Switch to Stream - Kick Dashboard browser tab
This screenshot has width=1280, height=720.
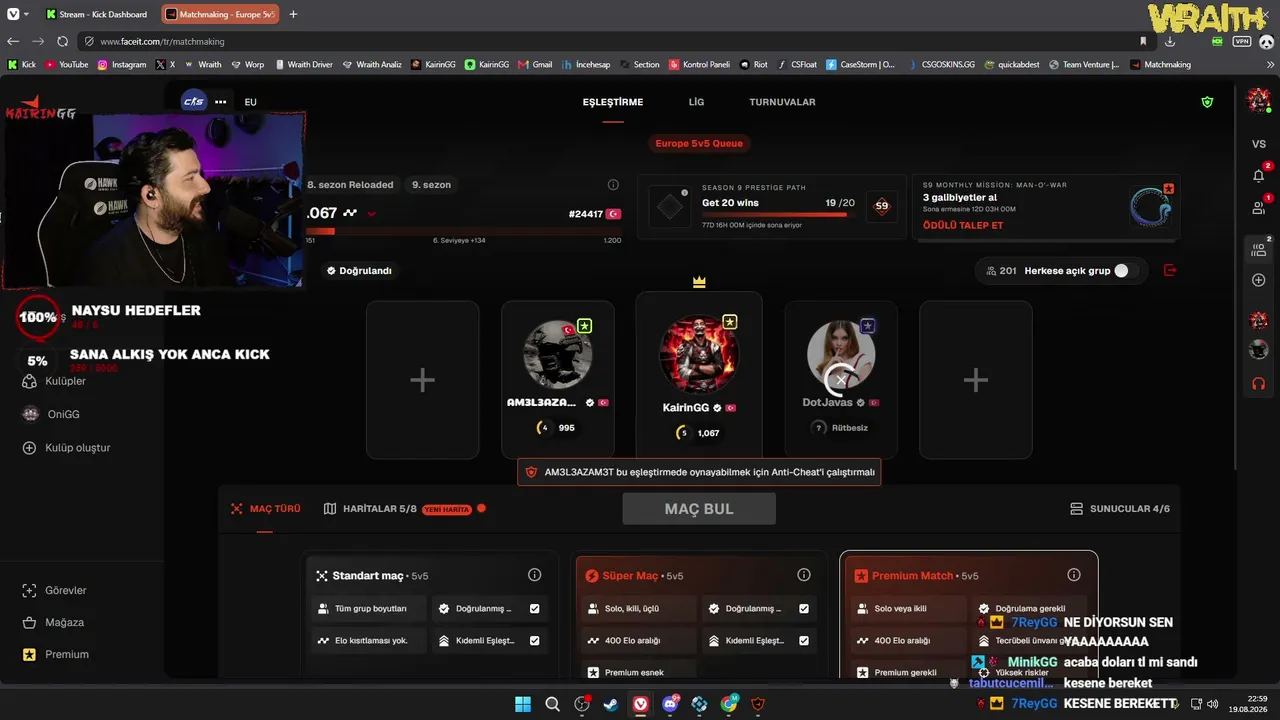98,14
